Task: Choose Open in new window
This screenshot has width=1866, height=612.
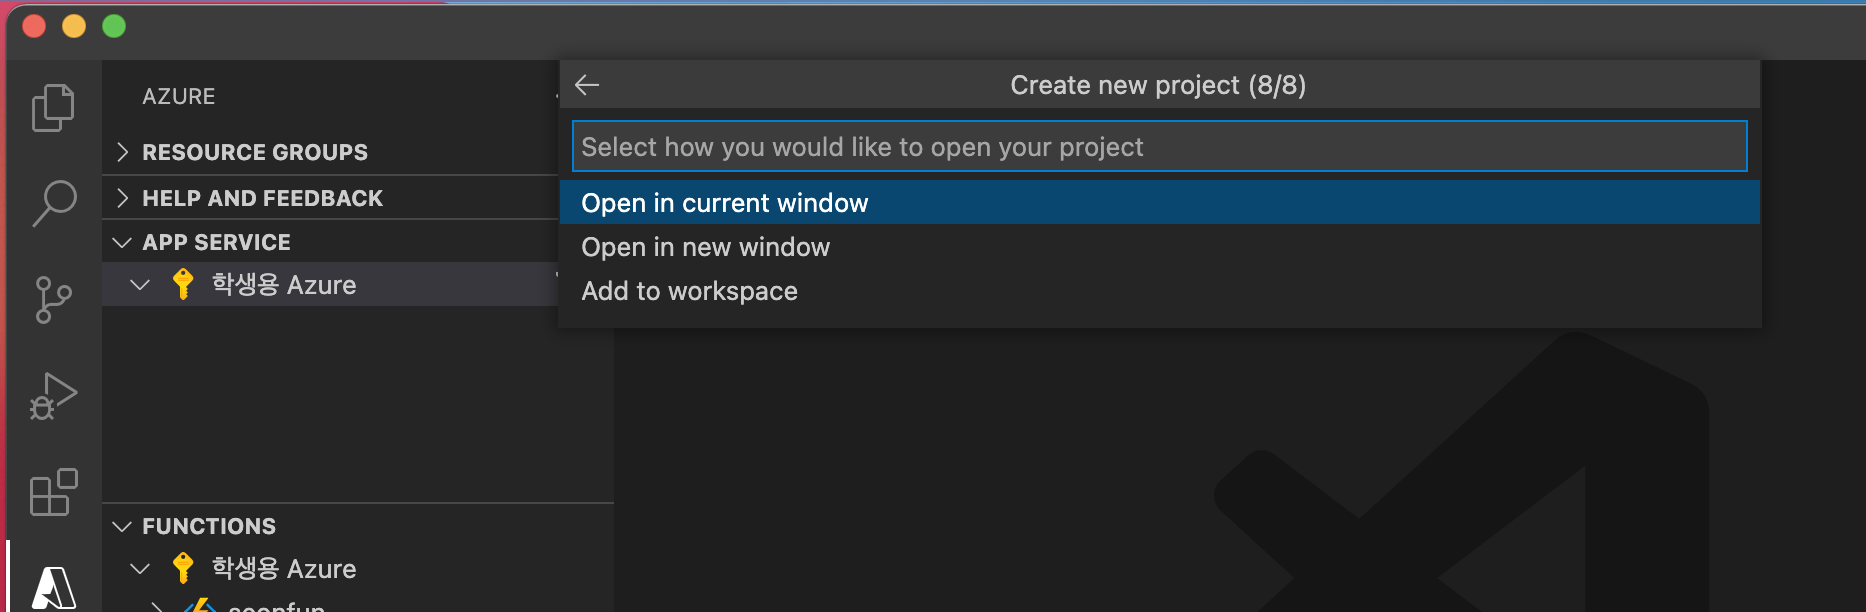Action: pyautogui.click(x=705, y=247)
